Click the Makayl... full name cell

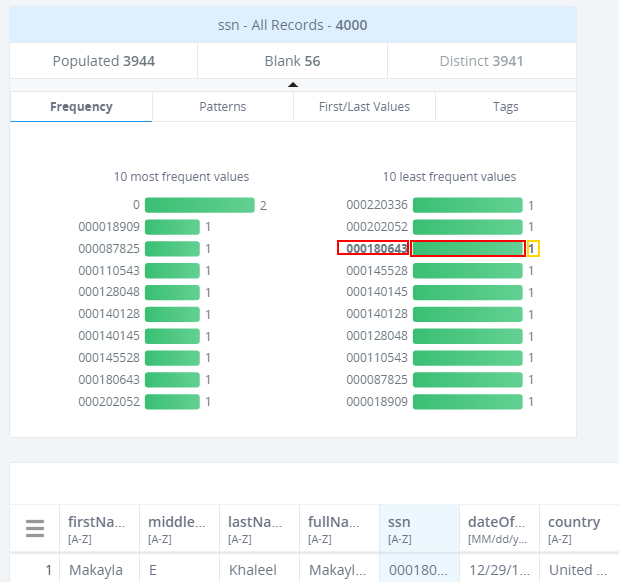pyautogui.click(x=339, y=570)
